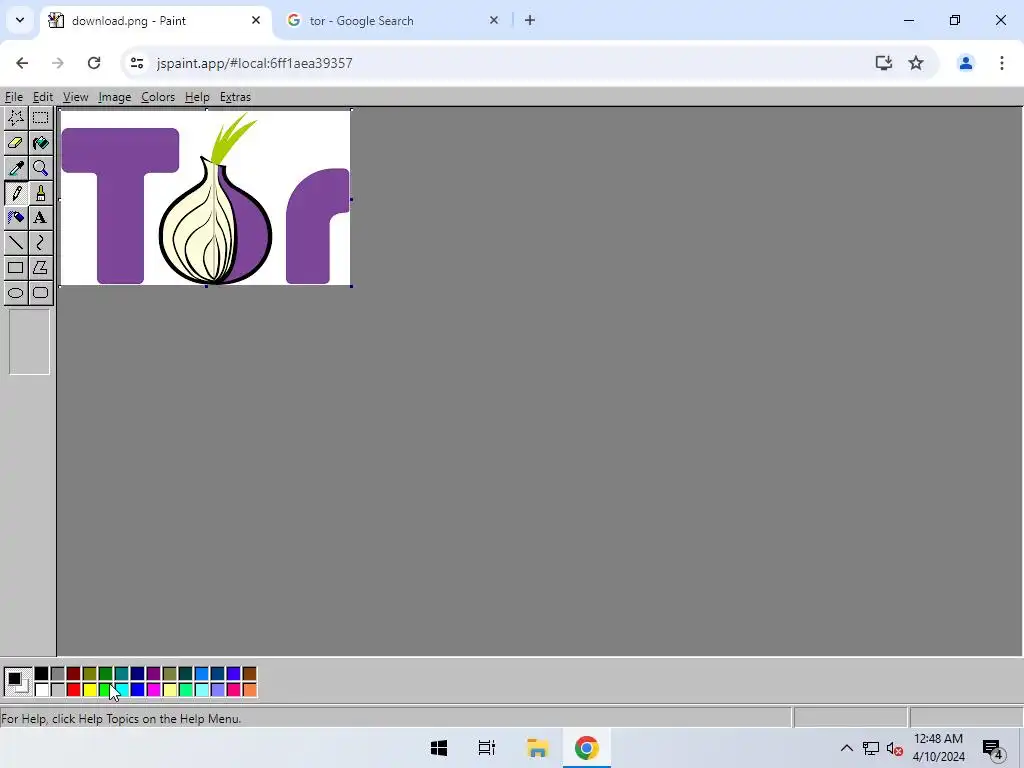Image resolution: width=1024 pixels, height=768 pixels.
Task: Open network status tray icon
Action: (x=871, y=748)
